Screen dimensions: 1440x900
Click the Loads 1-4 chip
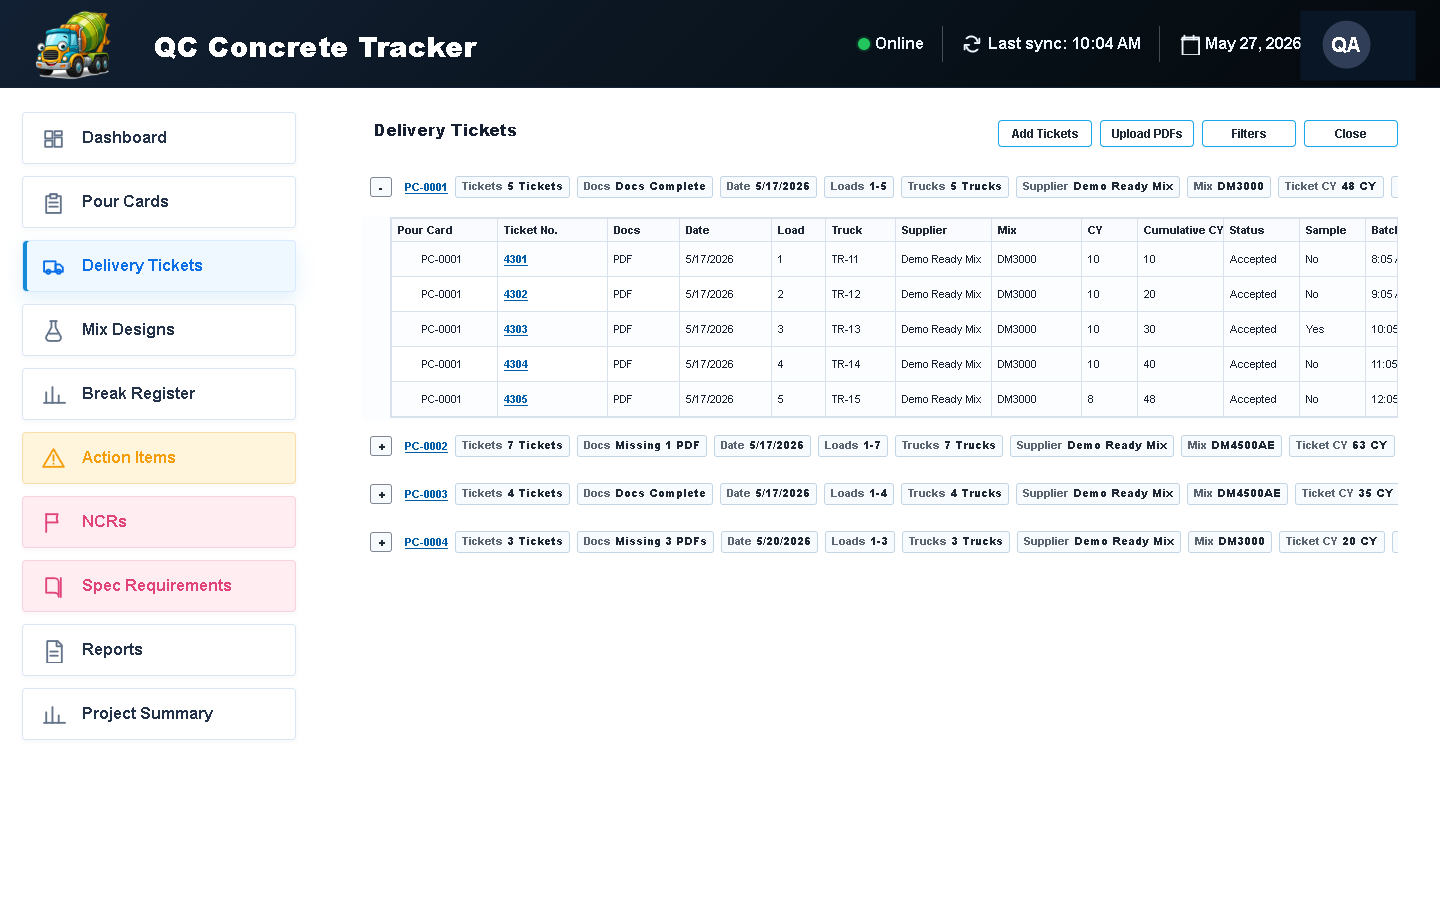859,494
